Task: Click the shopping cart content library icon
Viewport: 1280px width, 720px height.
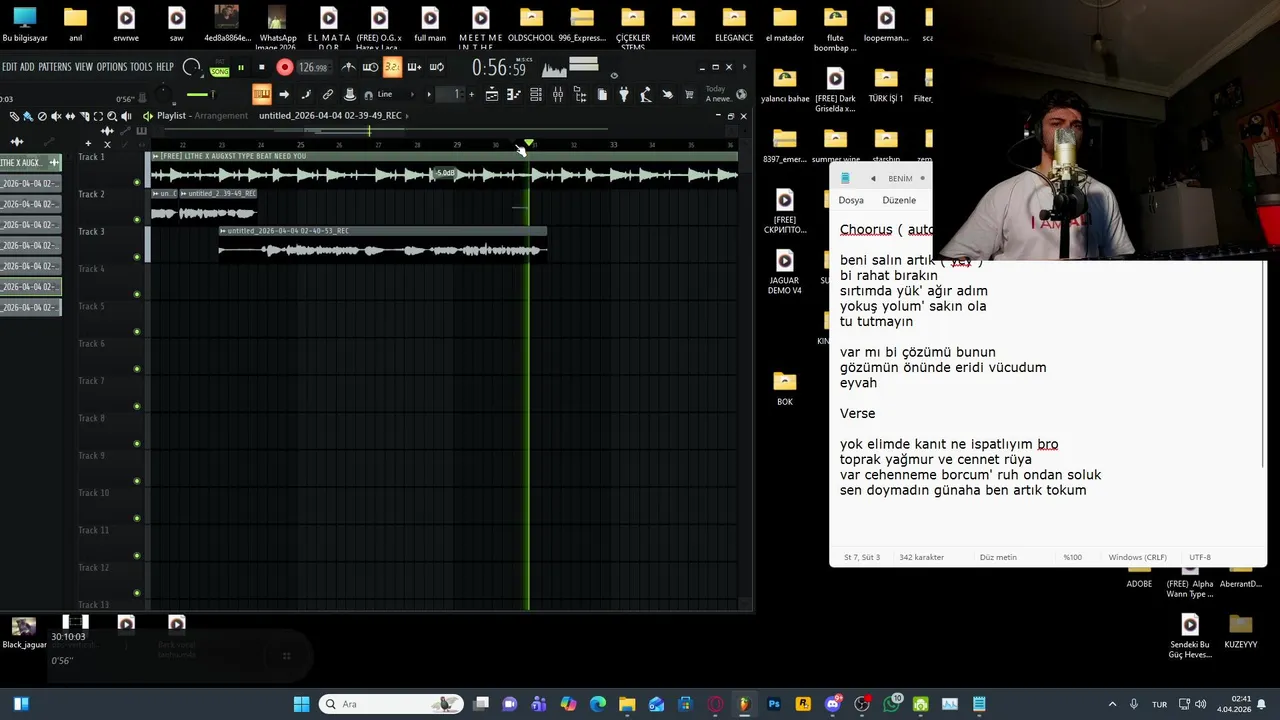Action: 689,95
